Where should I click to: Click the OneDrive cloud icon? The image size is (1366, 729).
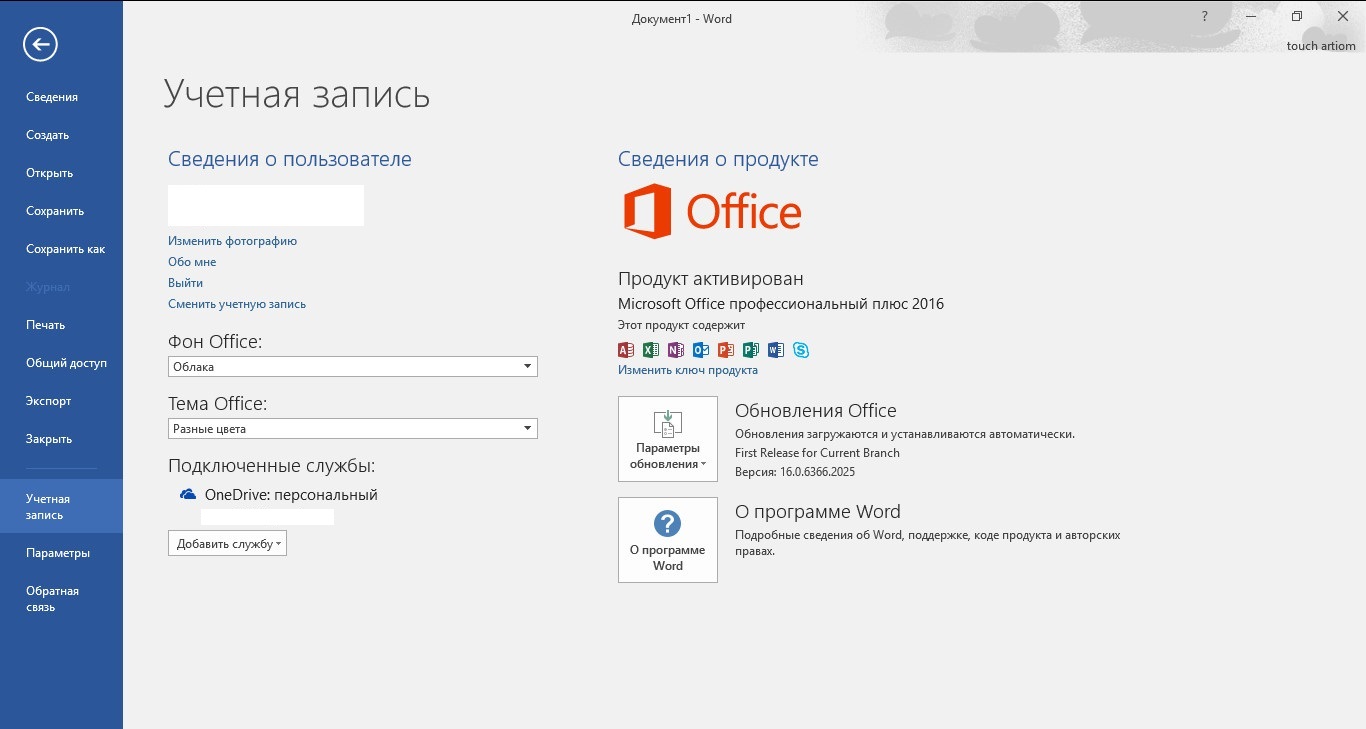point(187,494)
